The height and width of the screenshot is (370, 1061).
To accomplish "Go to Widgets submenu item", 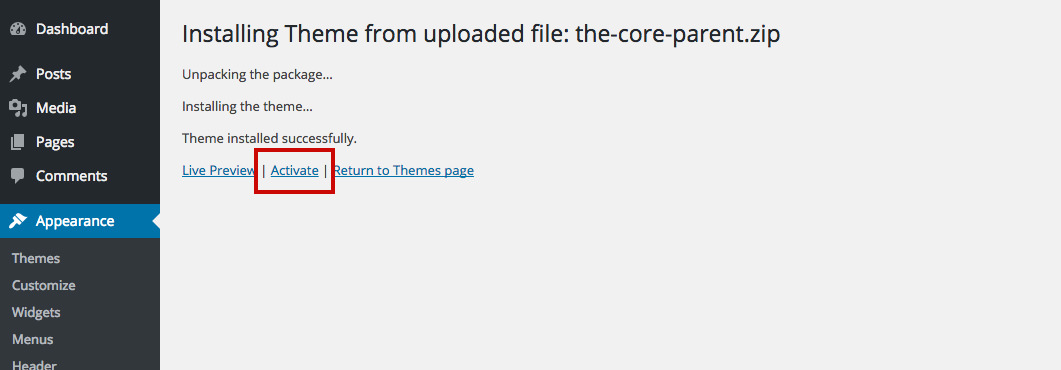I will [36, 313].
